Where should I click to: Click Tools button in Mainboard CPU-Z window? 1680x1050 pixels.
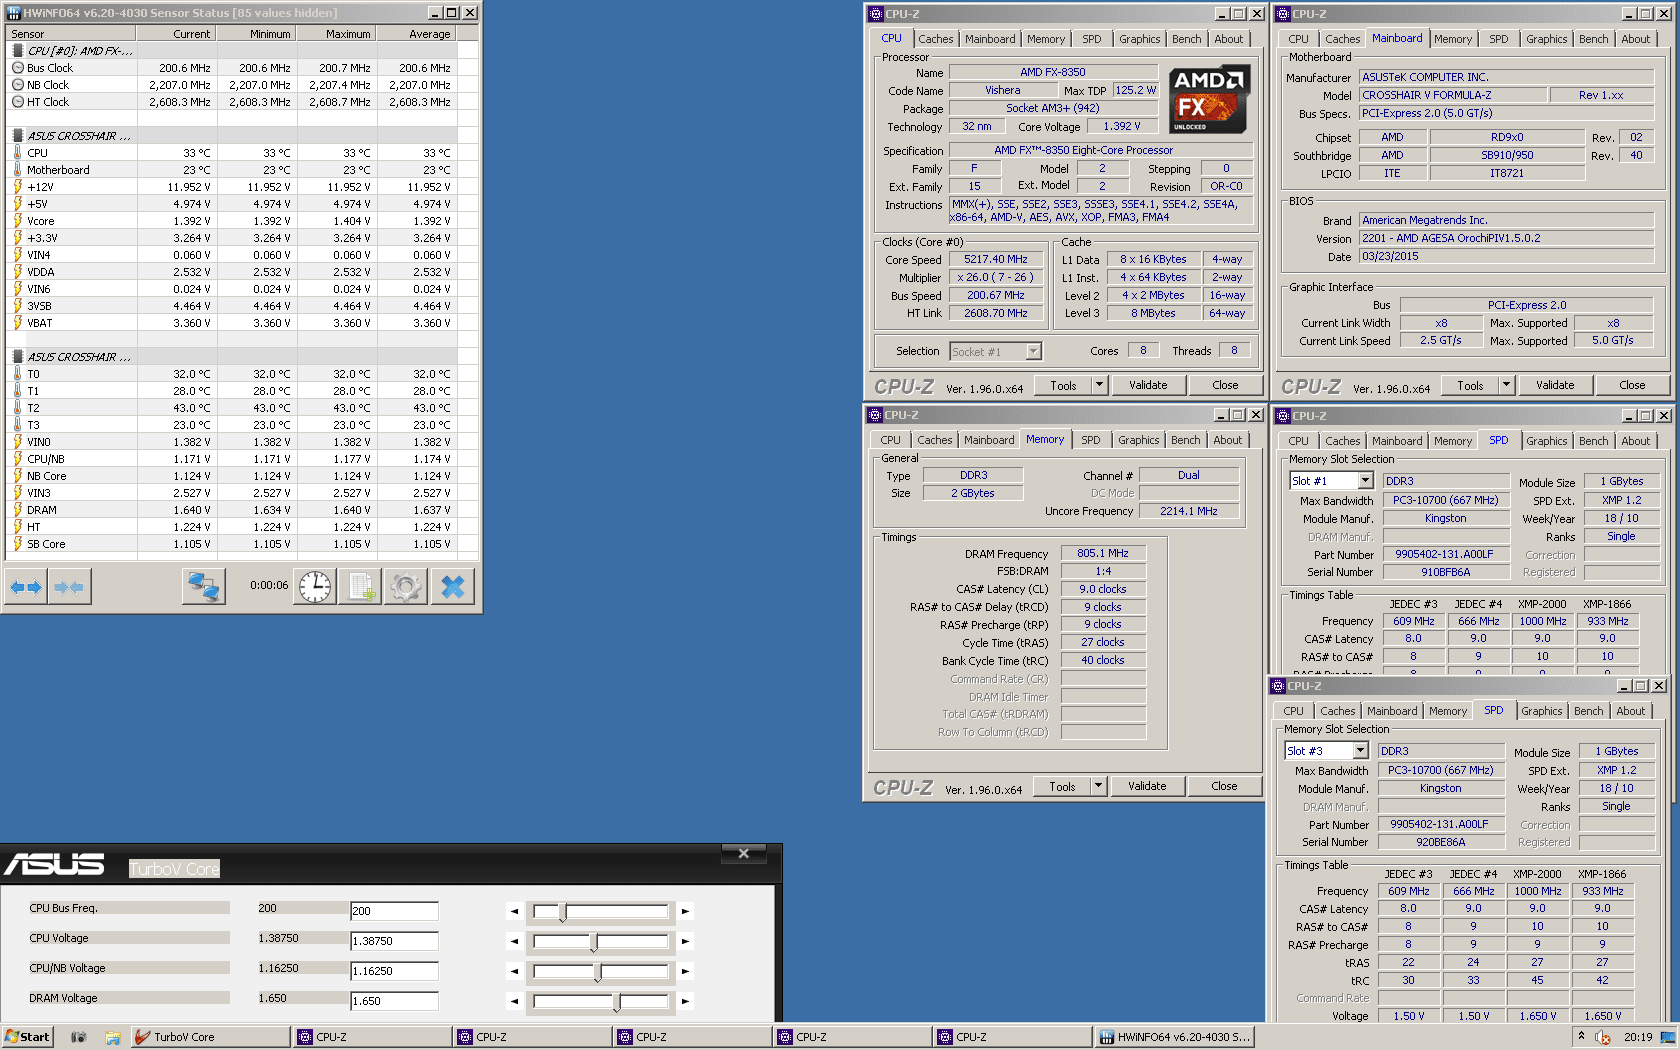[1470, 385]
